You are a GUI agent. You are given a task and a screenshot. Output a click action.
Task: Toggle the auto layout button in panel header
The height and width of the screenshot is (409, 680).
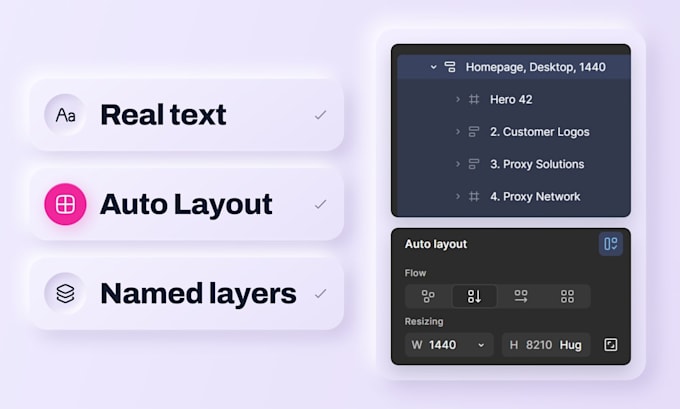click(x=611, y=244)
